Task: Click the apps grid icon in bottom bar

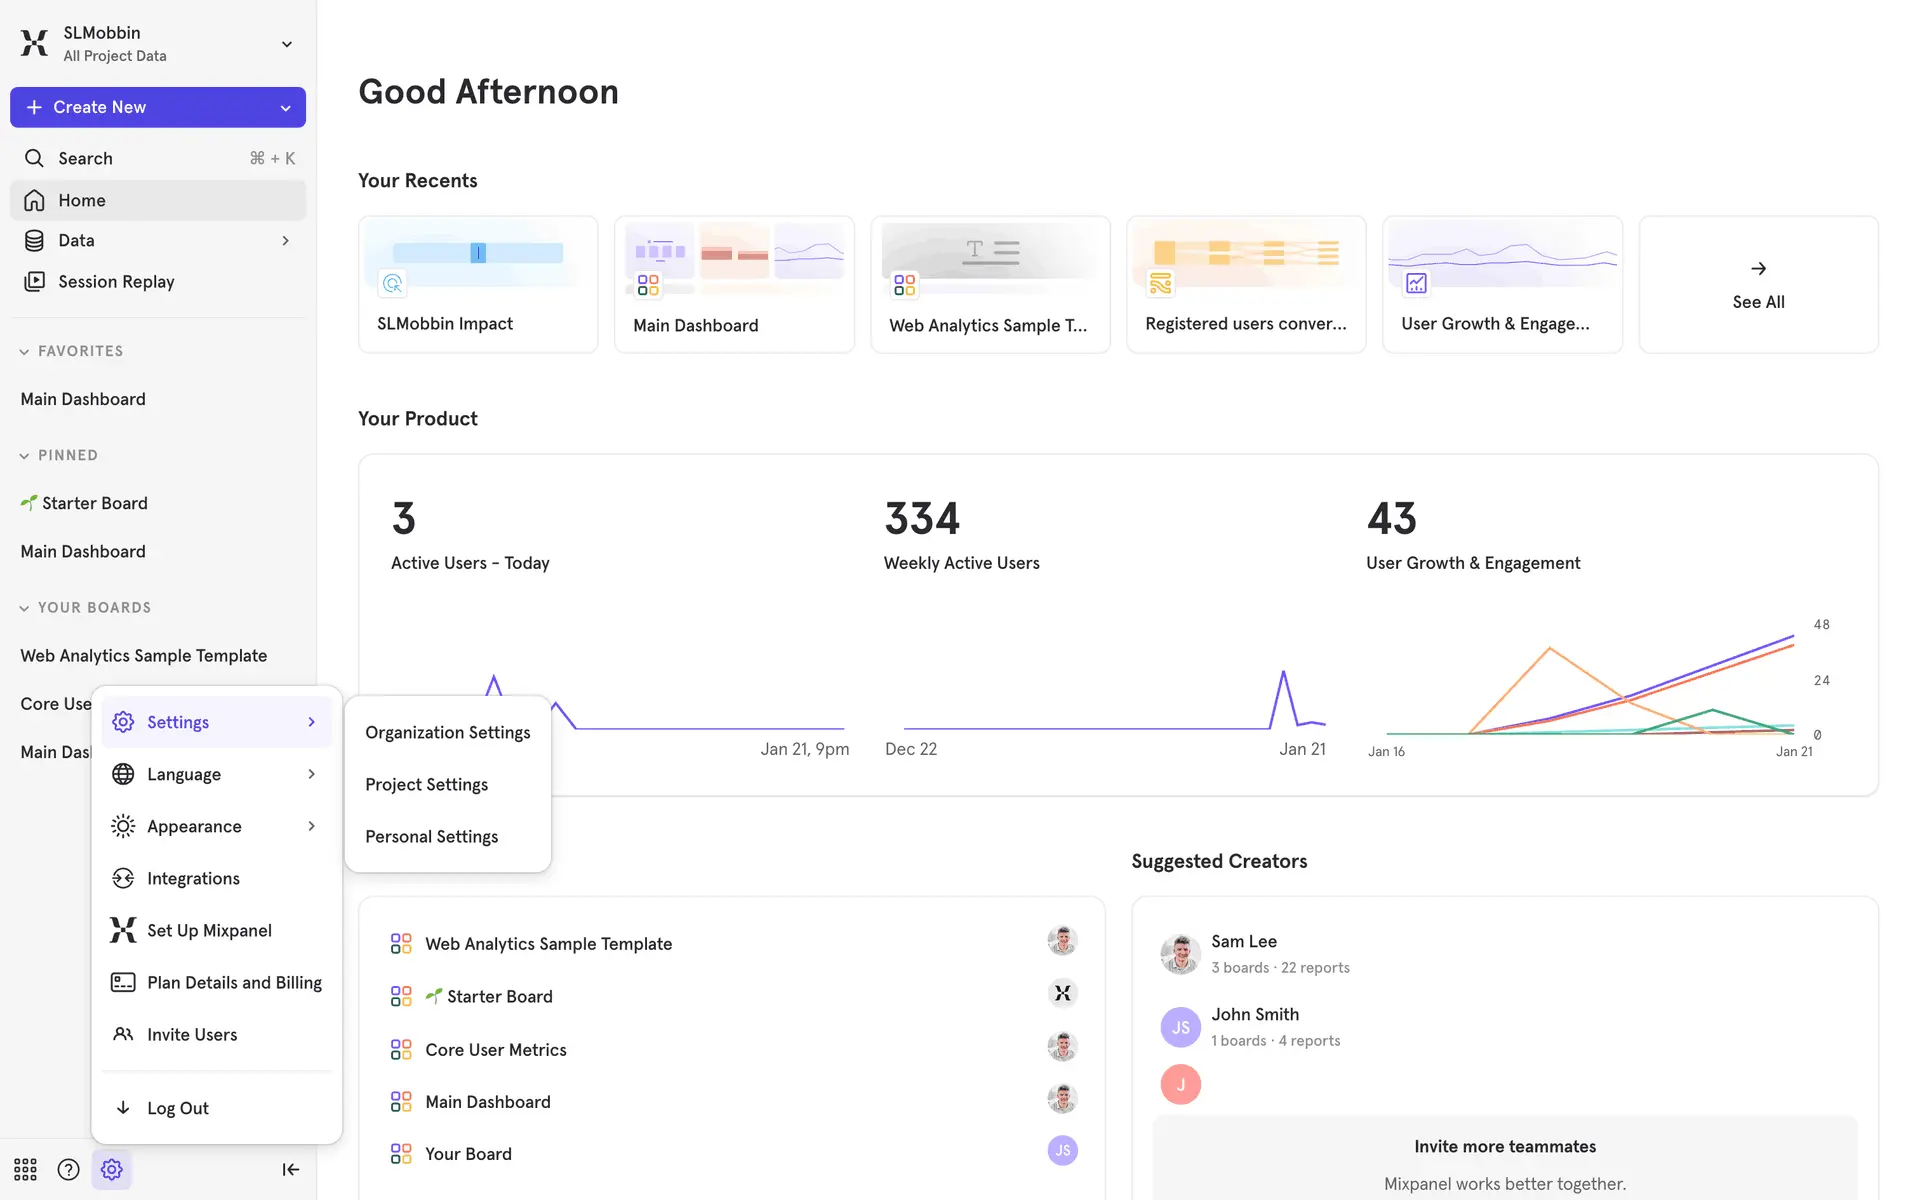Action: pos(25,1169)
